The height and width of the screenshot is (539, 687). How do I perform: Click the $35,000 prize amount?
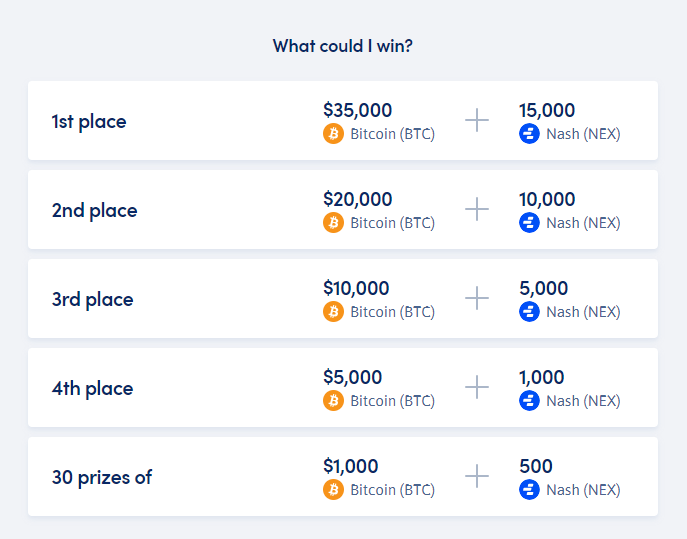click(357, 110)
